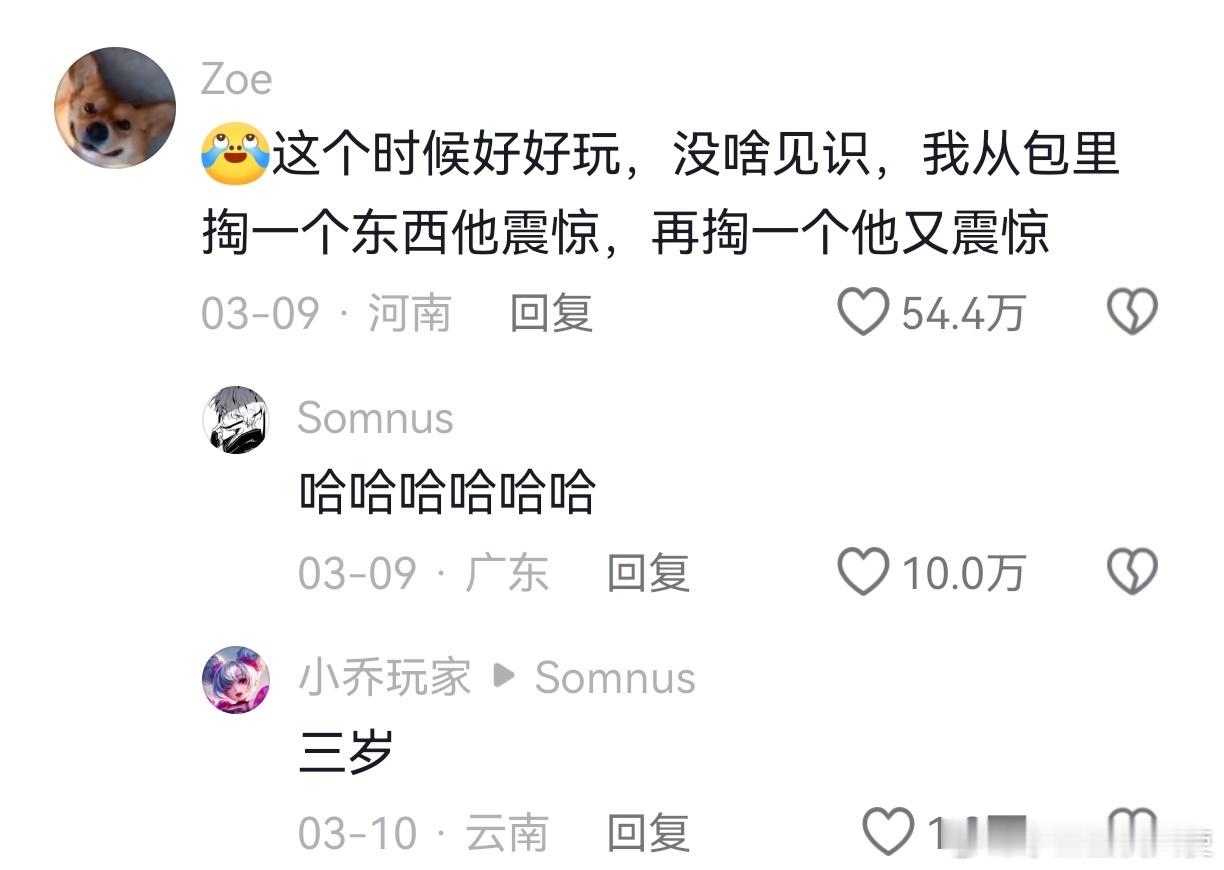This screenshot has height=870, width=1224.
Task: Select the 三岁 reply text
Action: pos(346,753)
